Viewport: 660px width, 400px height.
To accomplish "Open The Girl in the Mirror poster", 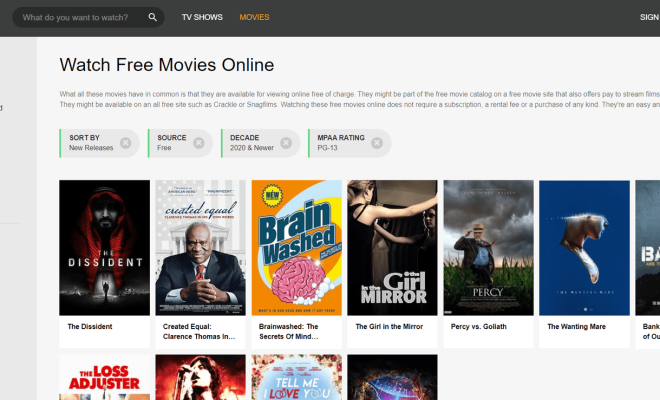I will (x=392, y=248).
